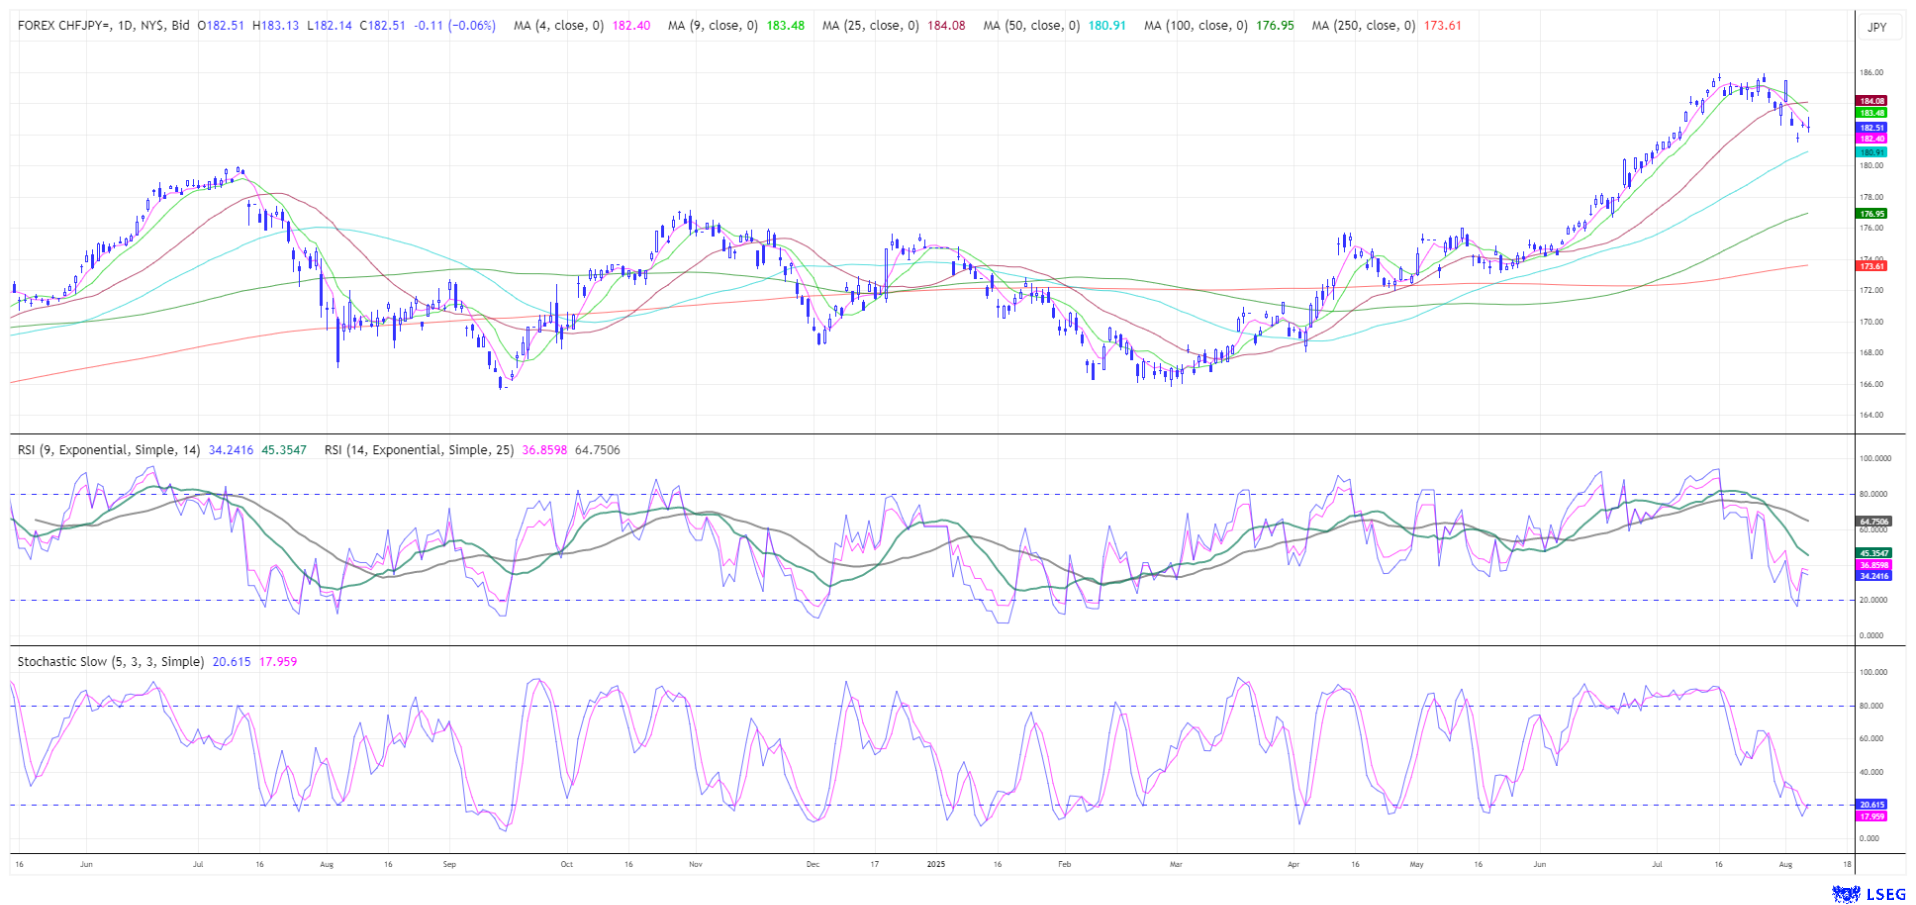Image resolution: width=1916 pixels, height=905 pixels.
Task: Select the red 173.61 price axis tag
Action: [x=1871, y=266]
